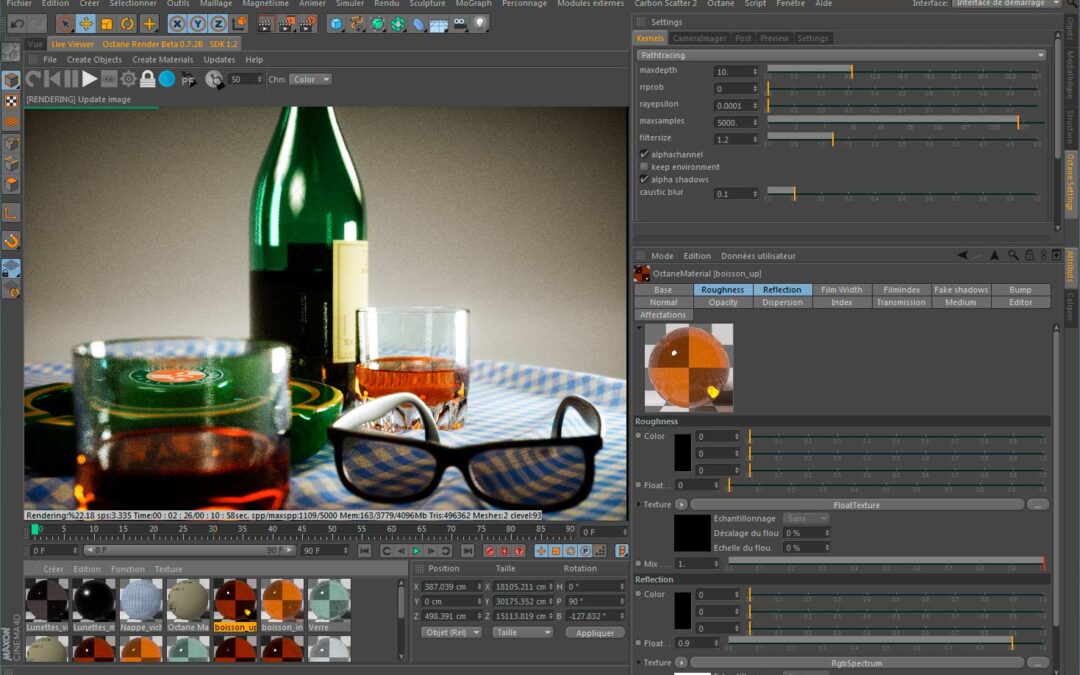Open the Pathtracing kernel dropdown
1080x675 pixels.
tap(841, 55)
